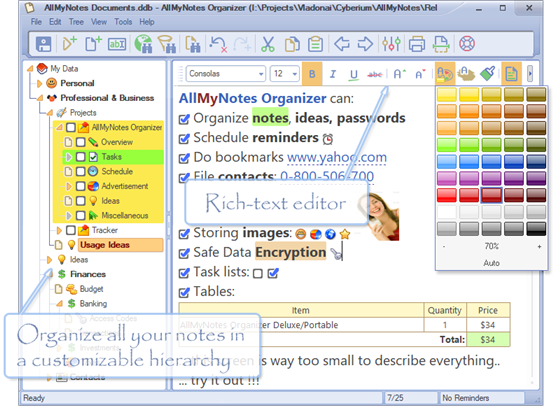Open the File menu
Screen dimensions: 560x414
tap(36, 22)
